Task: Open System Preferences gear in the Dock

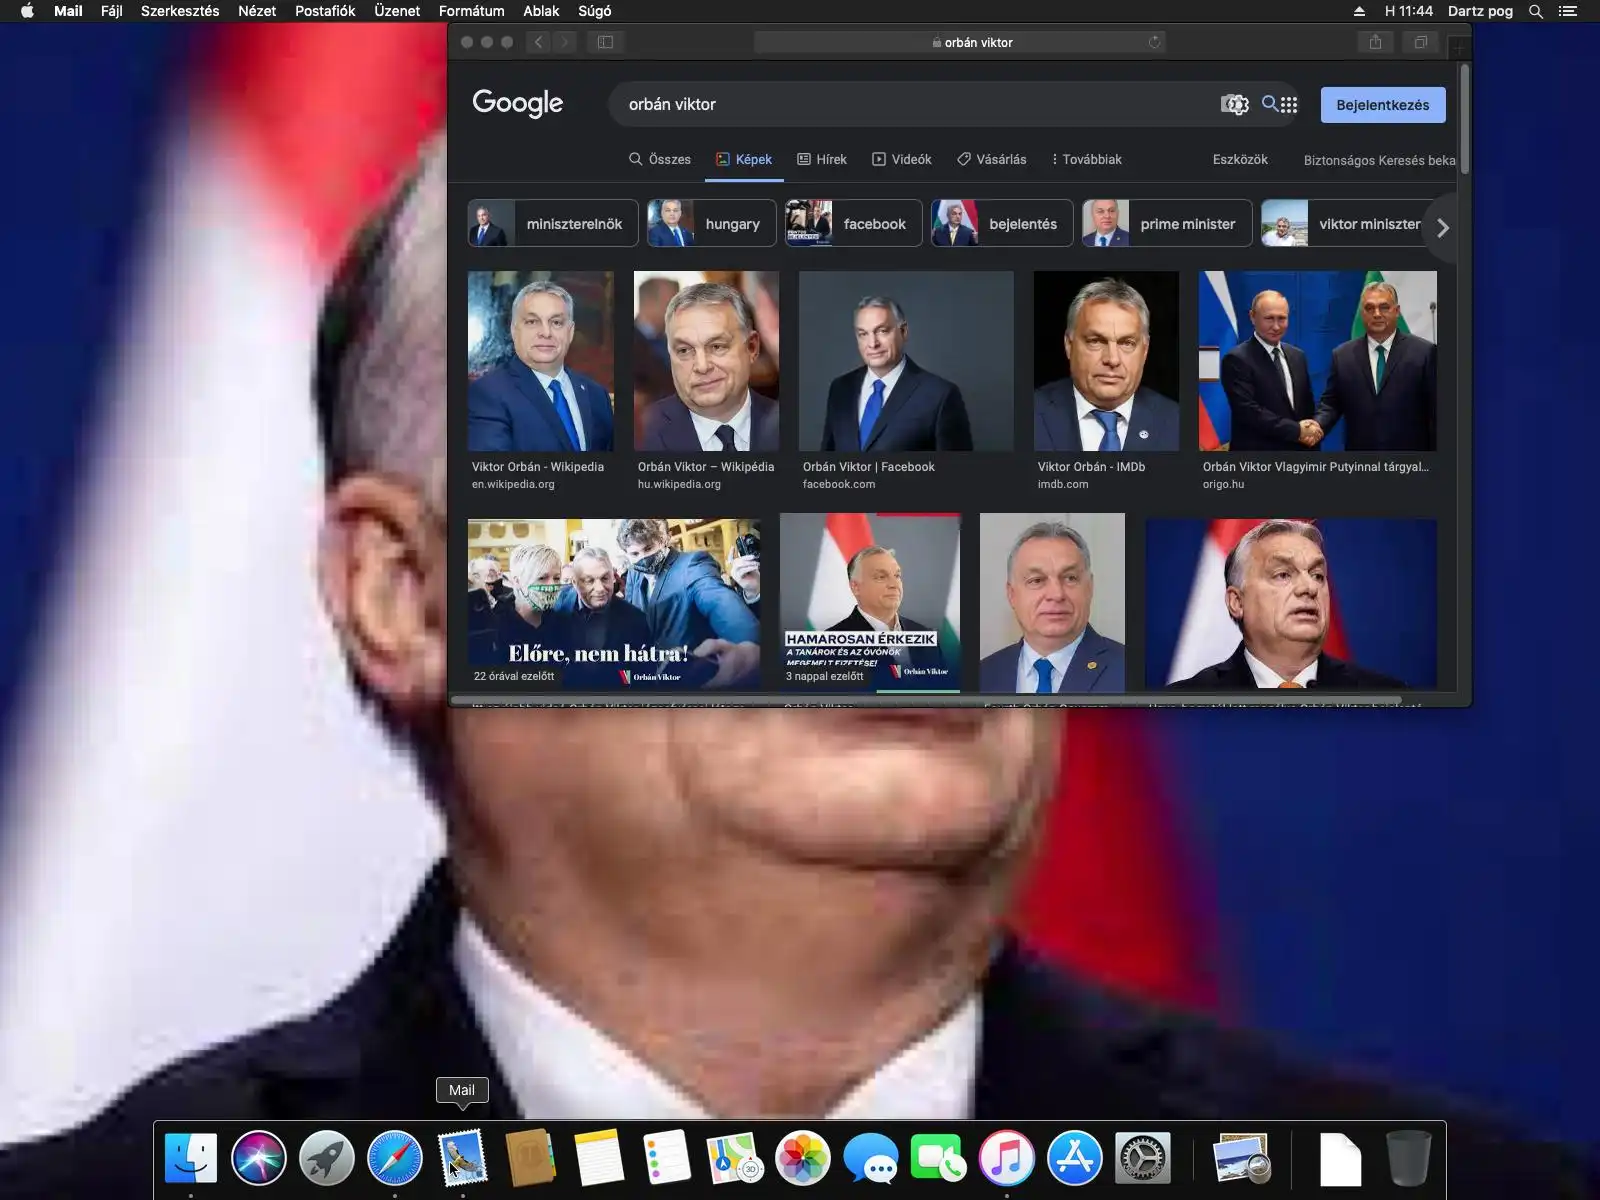Action: tap(1142, 1158)
